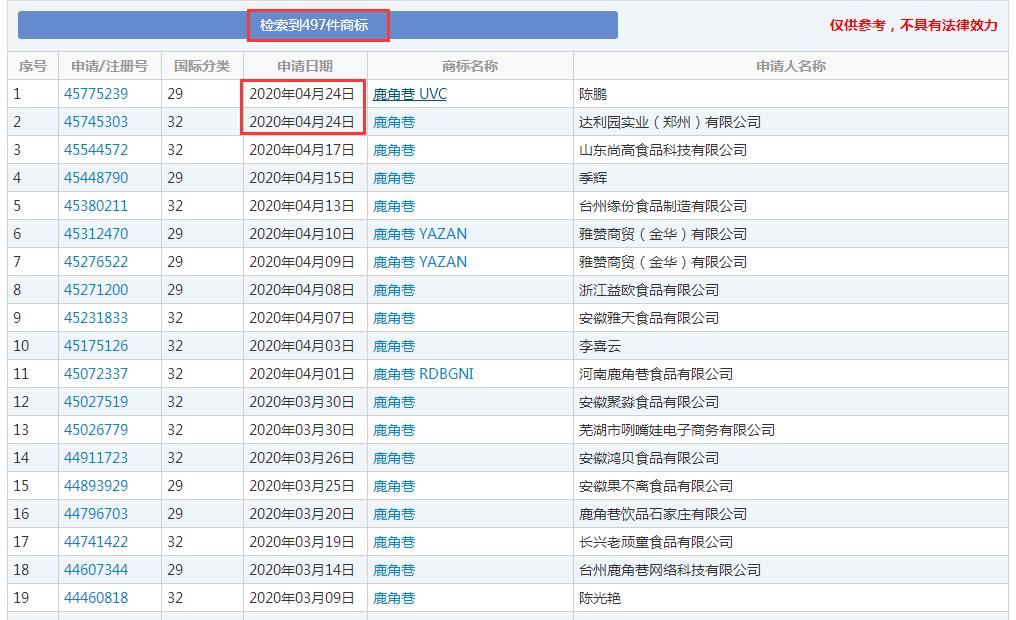The height and width of the screenshot is (620, 1016).
Task: Click the 国际分类 column header
Action: click(x=202, y=66)
